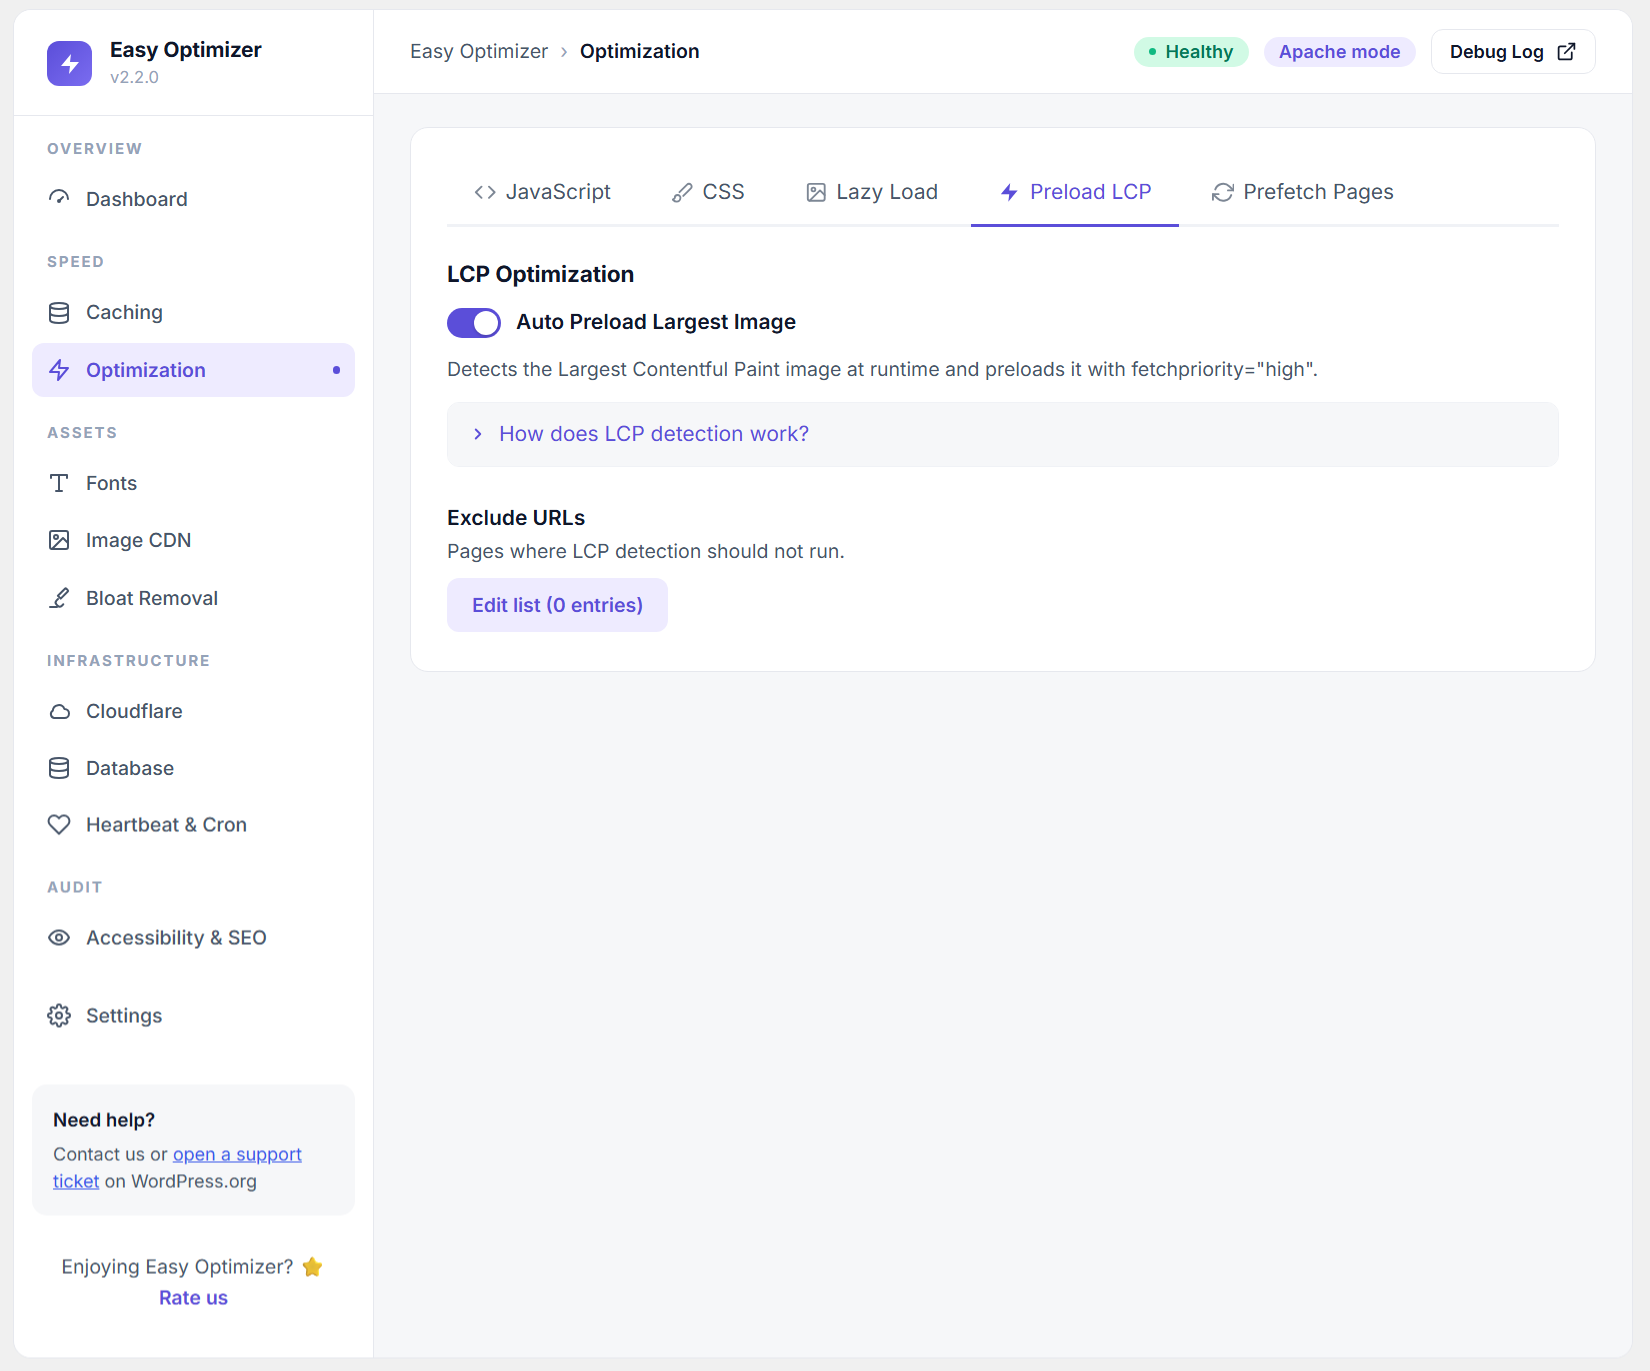This screenshot has height=1371, width=1650.
Task: Open the Fonts settings page
Action: 193,483
